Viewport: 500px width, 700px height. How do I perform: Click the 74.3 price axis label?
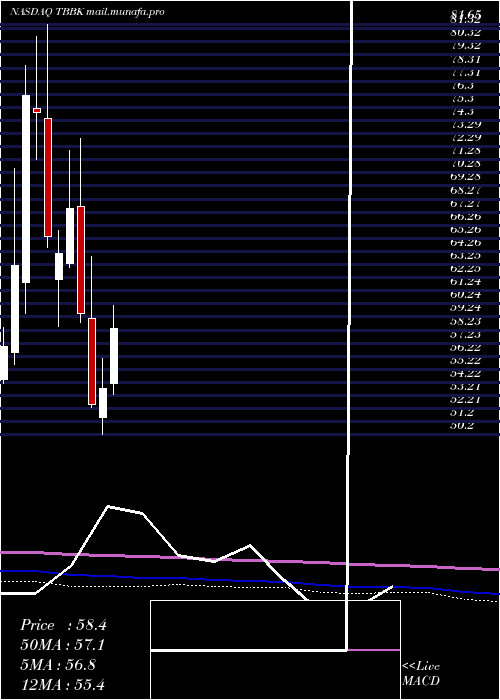(x=462, y=112)
